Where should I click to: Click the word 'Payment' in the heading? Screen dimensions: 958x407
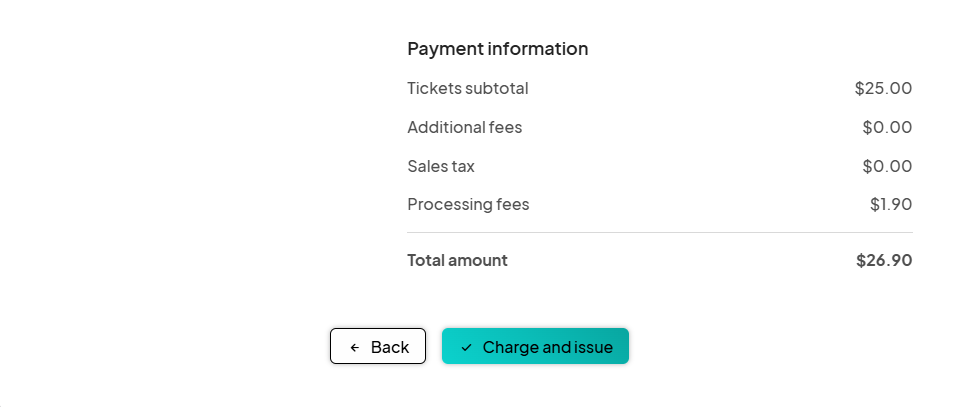pos(442,48)
